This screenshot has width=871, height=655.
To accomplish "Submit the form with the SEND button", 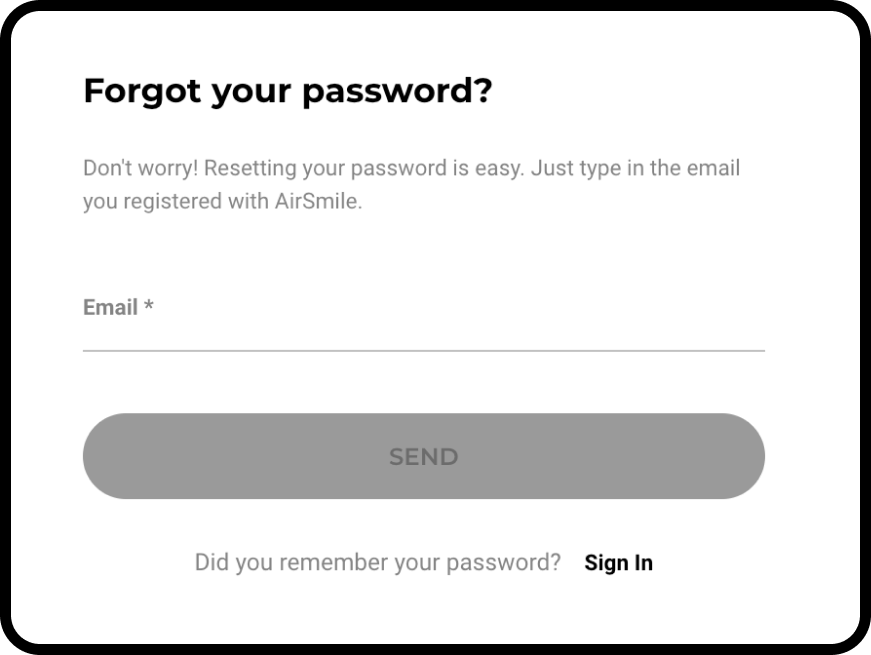I will pyautogui.click(x=423, y=456).
